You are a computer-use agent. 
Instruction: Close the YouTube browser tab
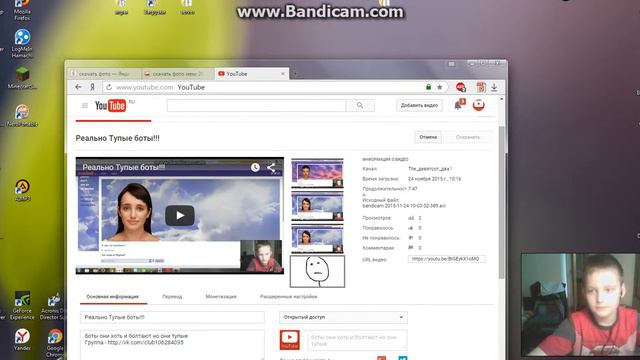pos(283,74)
